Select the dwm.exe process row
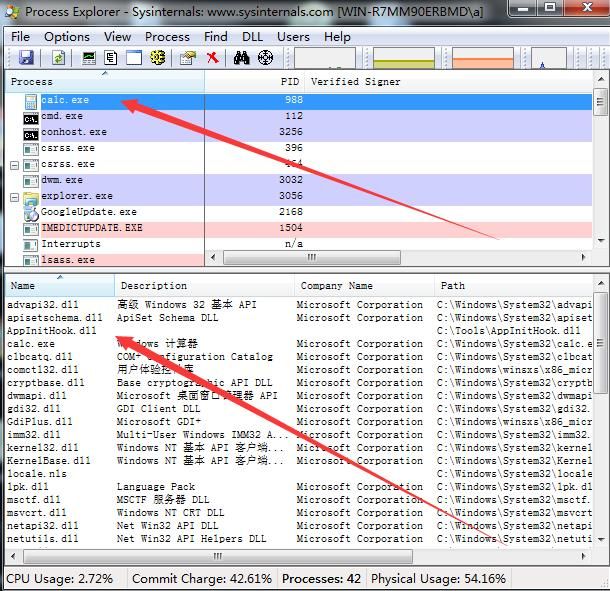This screenshot has height=591, width=610. click(299, 180)
